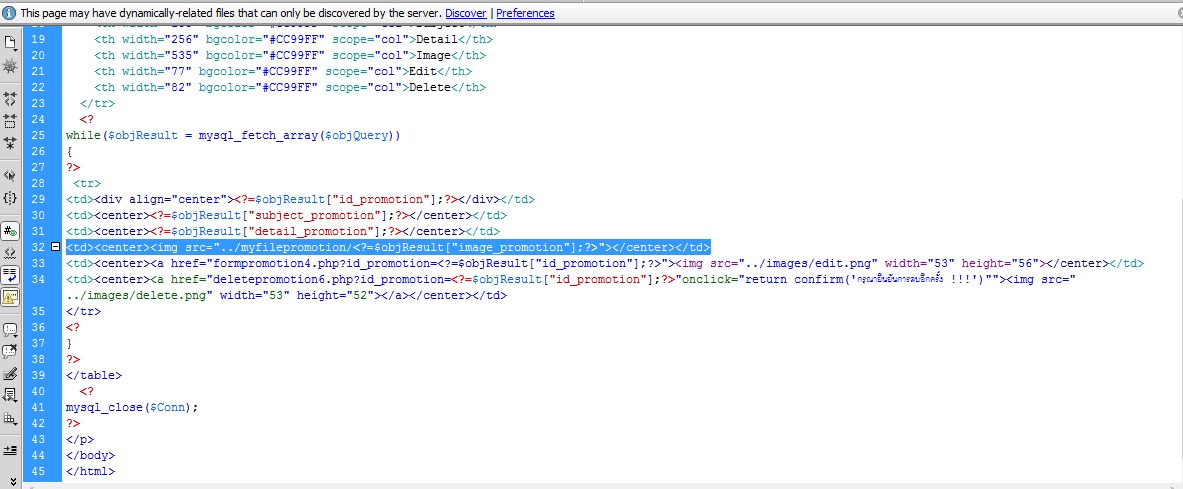This screenshot has height=489, width=1183.
Task: Click the closing </table> tag line
Action: point(94,375)
